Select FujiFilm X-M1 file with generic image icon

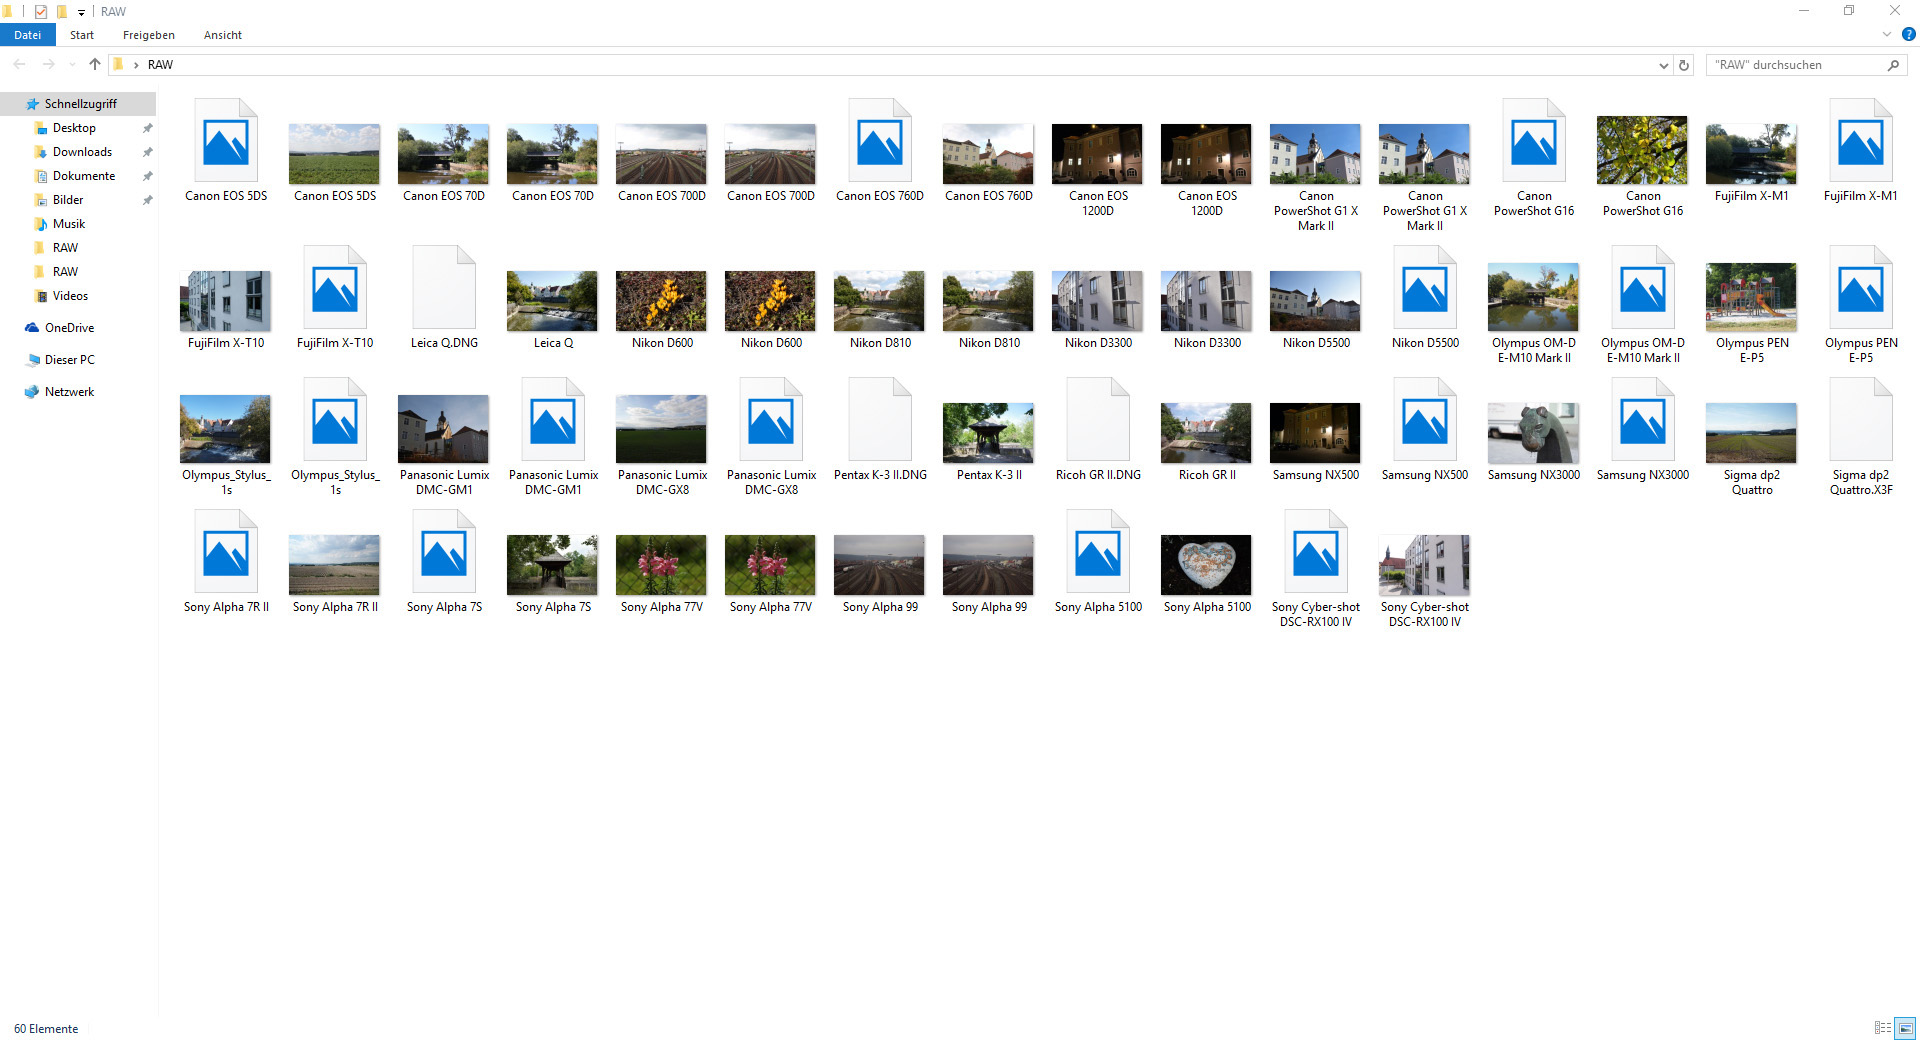tap(1861, 141)
